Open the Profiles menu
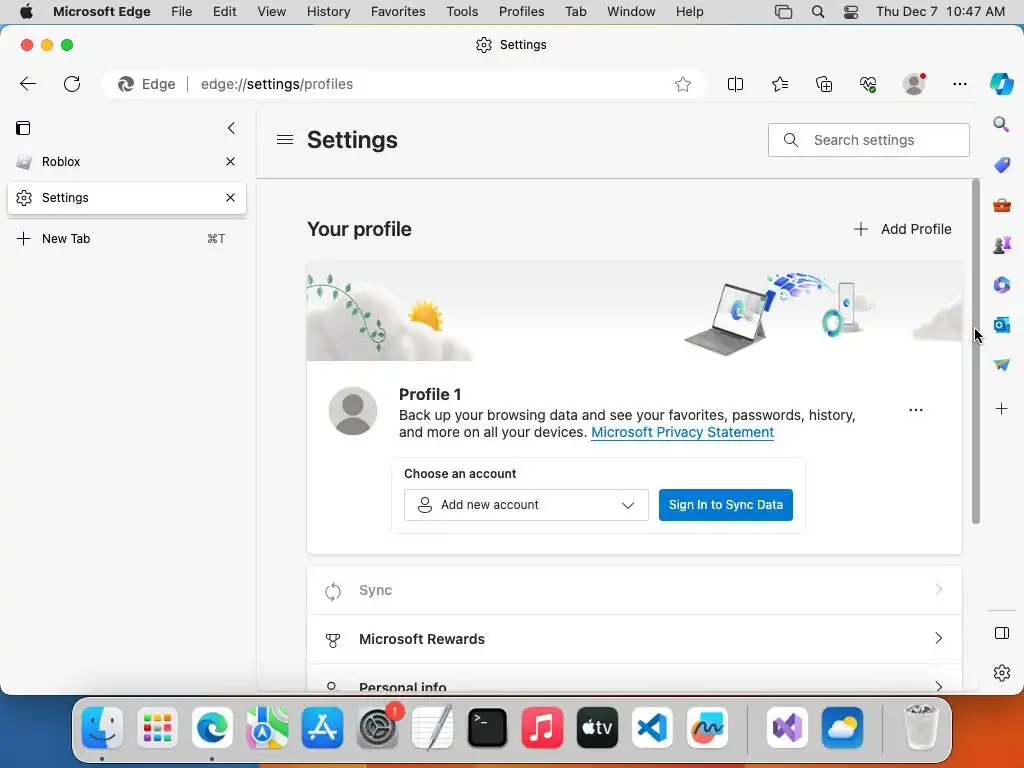Screen dimensions: 1024x768 pyautogui.click(x=521, y=12)
